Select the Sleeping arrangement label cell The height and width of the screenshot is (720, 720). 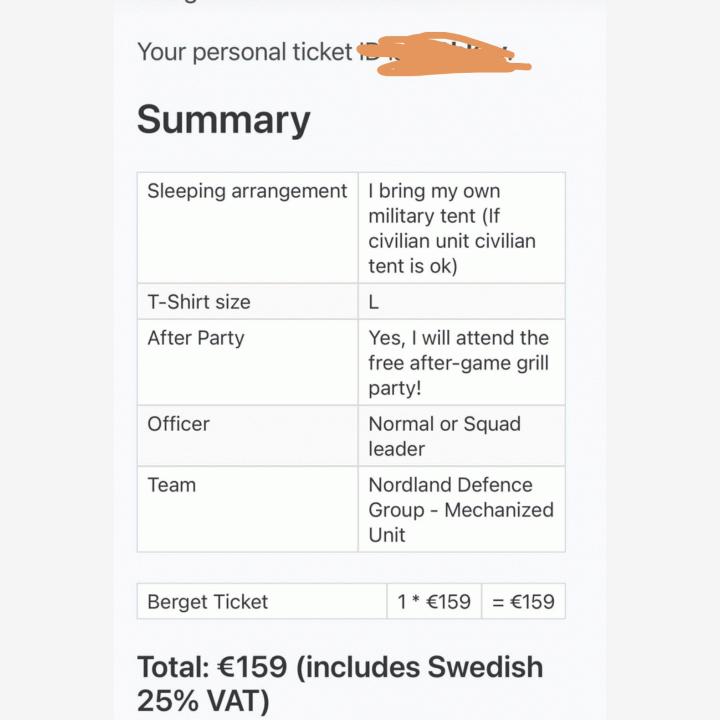point(247,191)
